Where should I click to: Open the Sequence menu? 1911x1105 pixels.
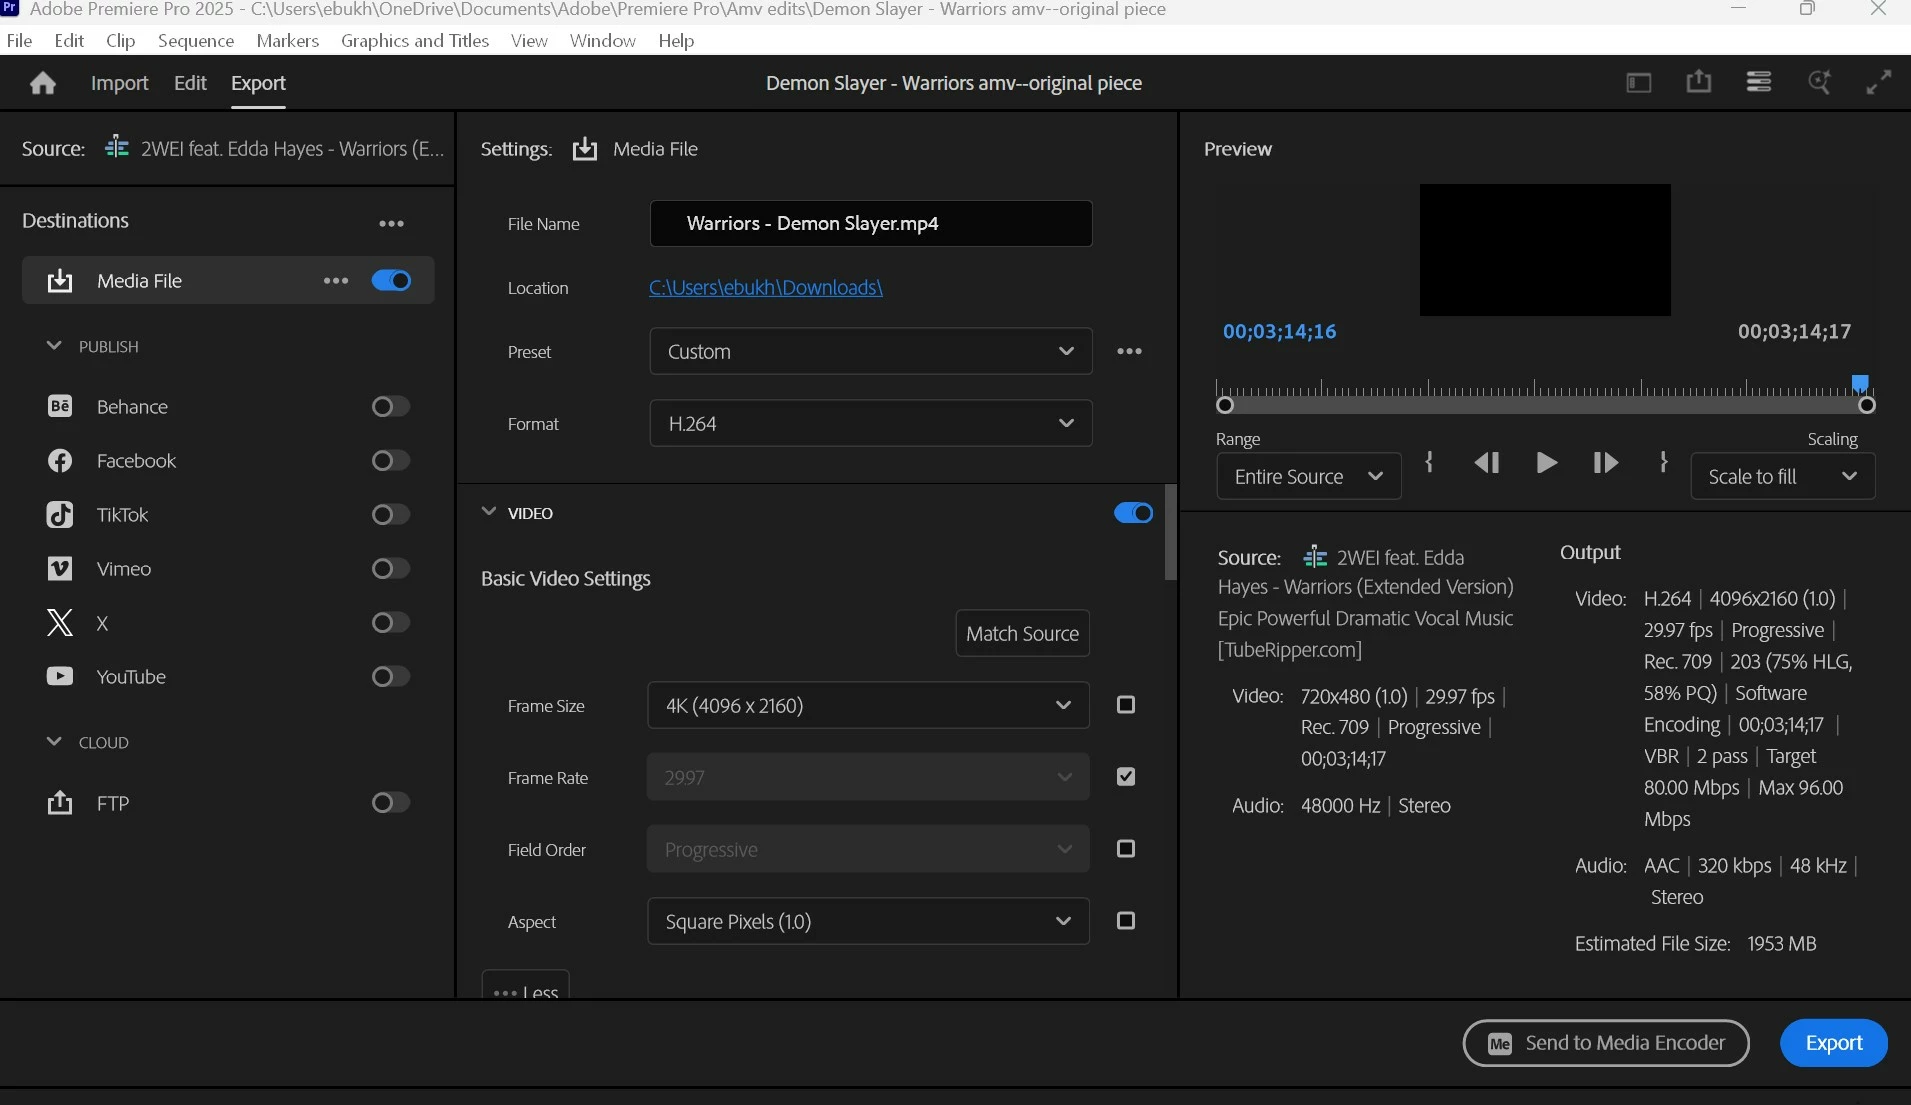[196, 40]
